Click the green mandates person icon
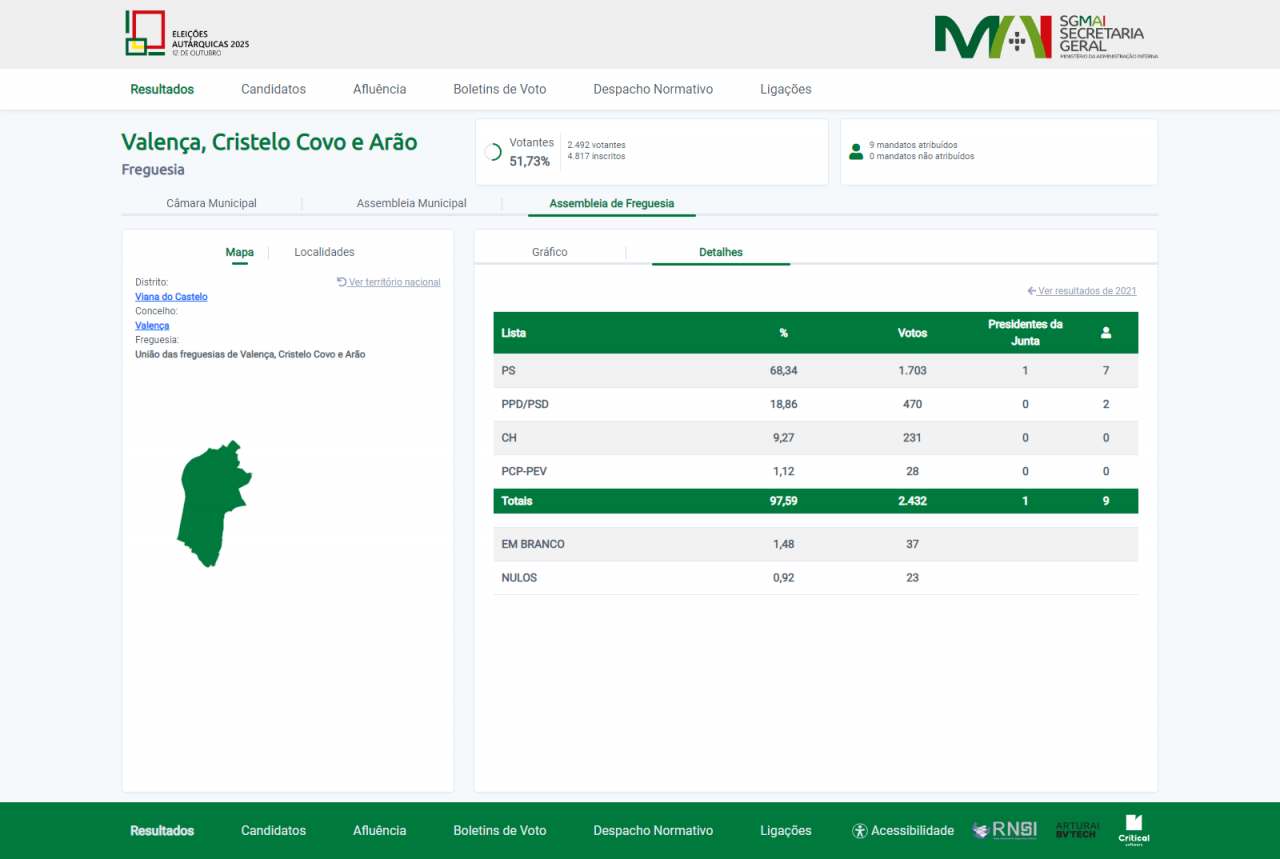This screenshot has height=859, width=1280. click(856, 152)
